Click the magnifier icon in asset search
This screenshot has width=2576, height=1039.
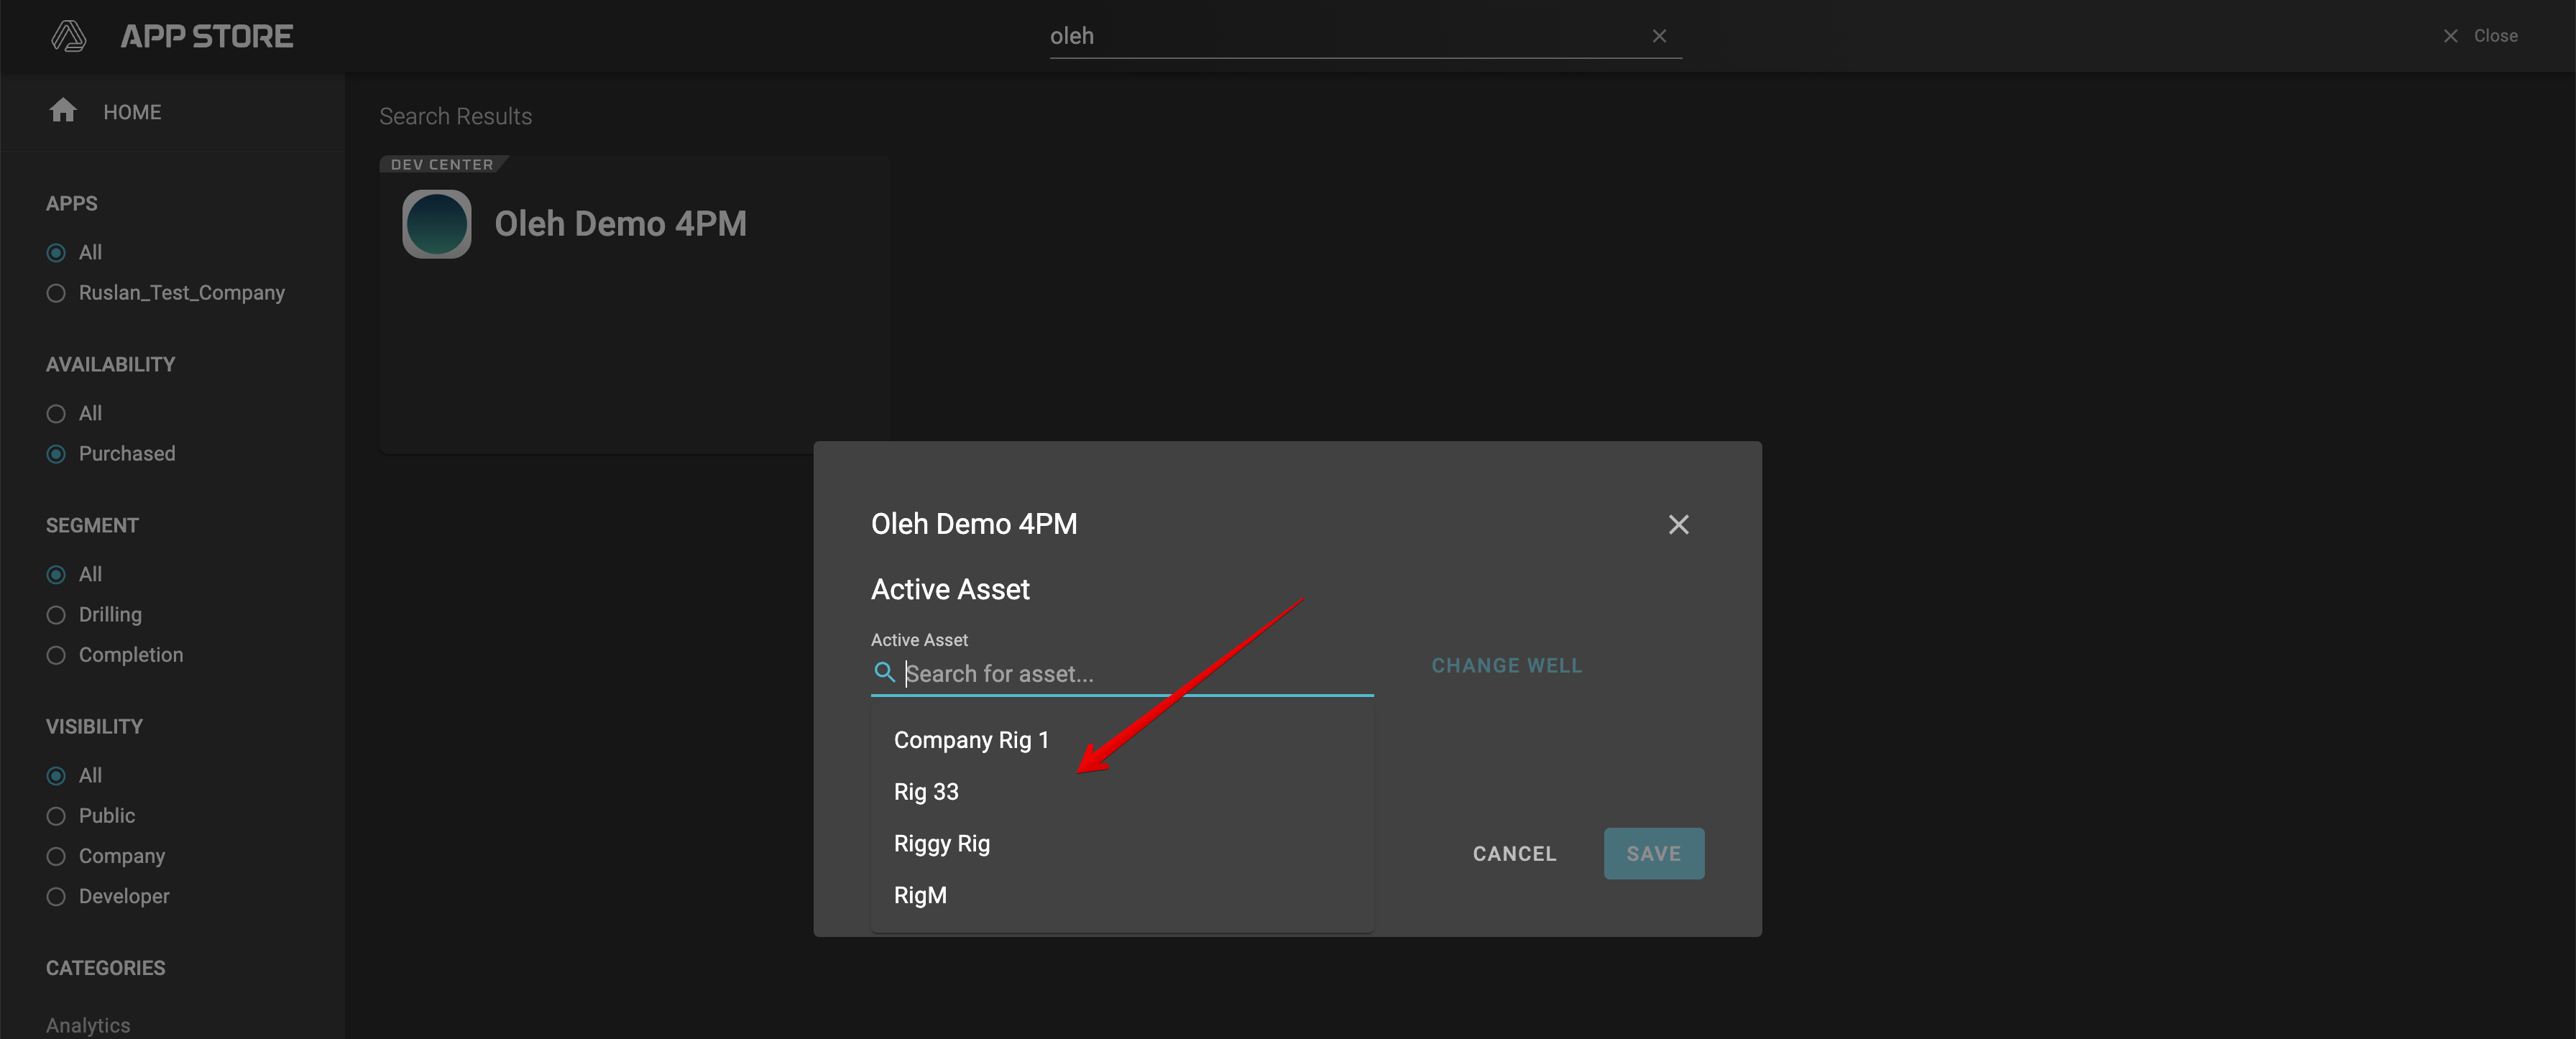pyautogui.click(x=884, y=672)
